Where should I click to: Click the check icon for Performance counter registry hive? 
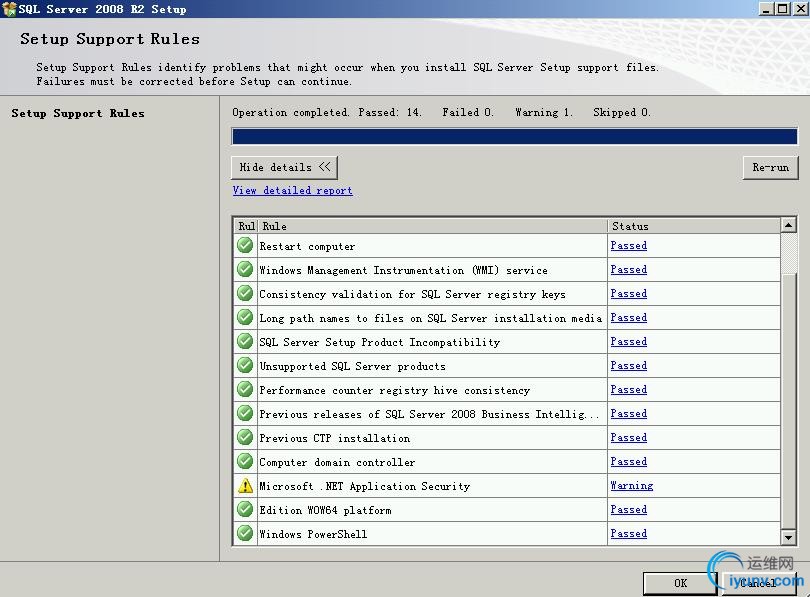245,389
